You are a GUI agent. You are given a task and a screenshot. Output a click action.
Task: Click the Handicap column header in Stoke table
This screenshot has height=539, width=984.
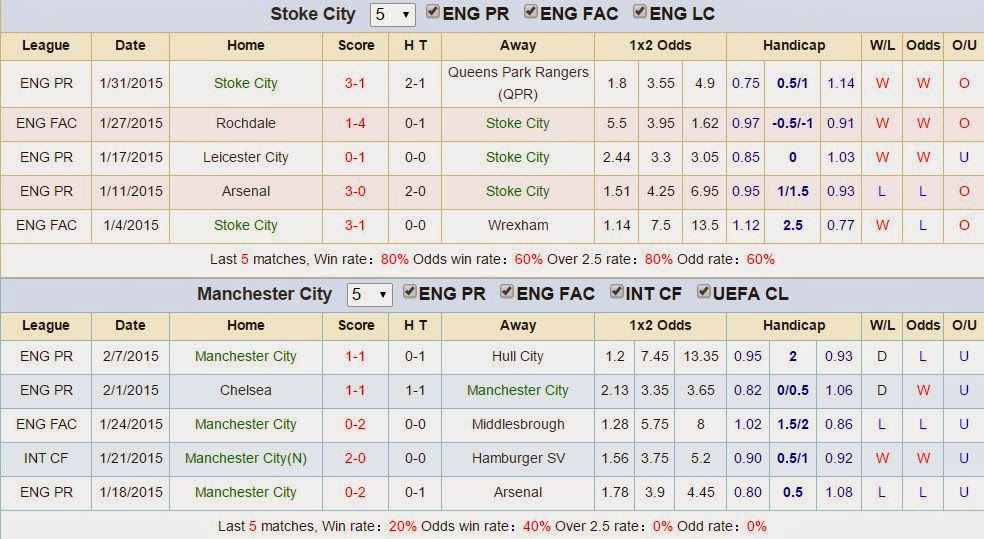point(794,46)
